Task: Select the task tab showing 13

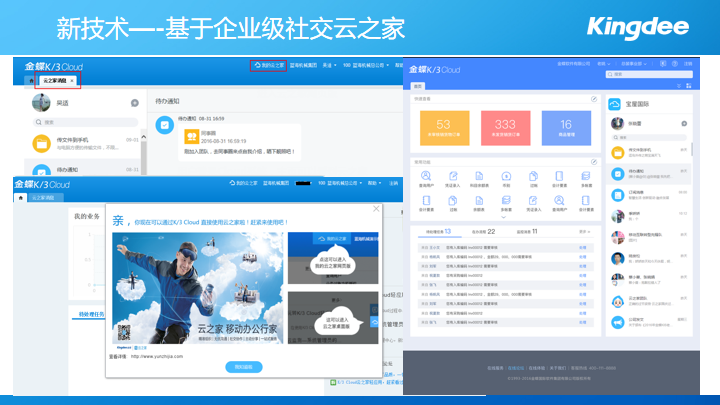Action: pos(439,231)
